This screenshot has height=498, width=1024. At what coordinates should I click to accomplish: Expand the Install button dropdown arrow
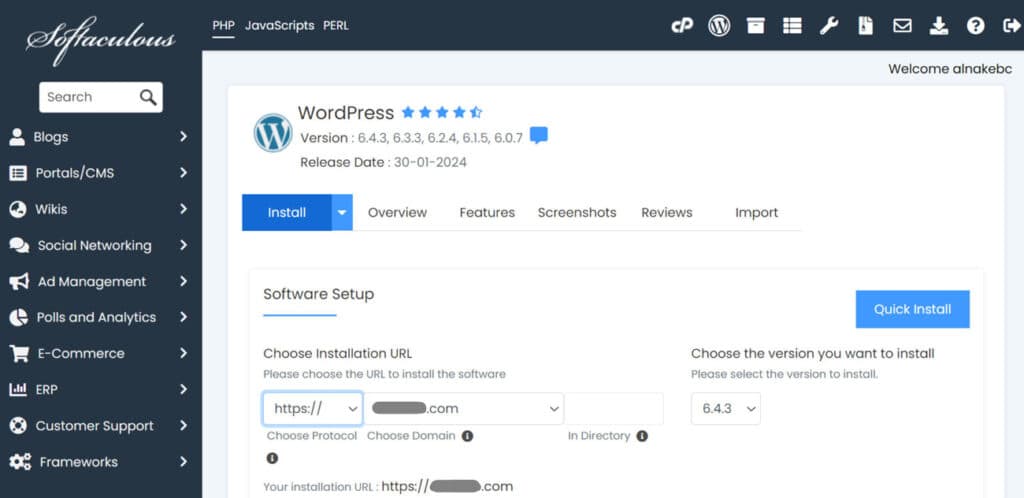pos(342,212)
